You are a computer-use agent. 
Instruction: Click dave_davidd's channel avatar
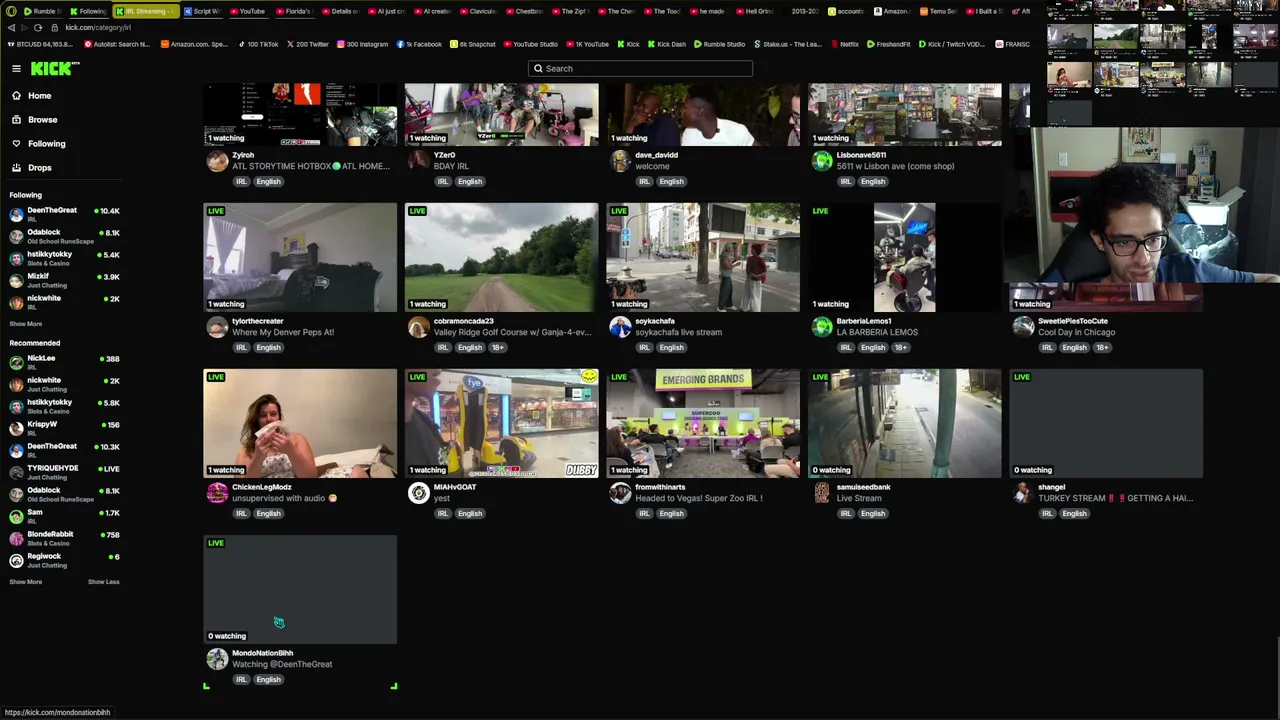pyautogui.click(x=620, y=161)
